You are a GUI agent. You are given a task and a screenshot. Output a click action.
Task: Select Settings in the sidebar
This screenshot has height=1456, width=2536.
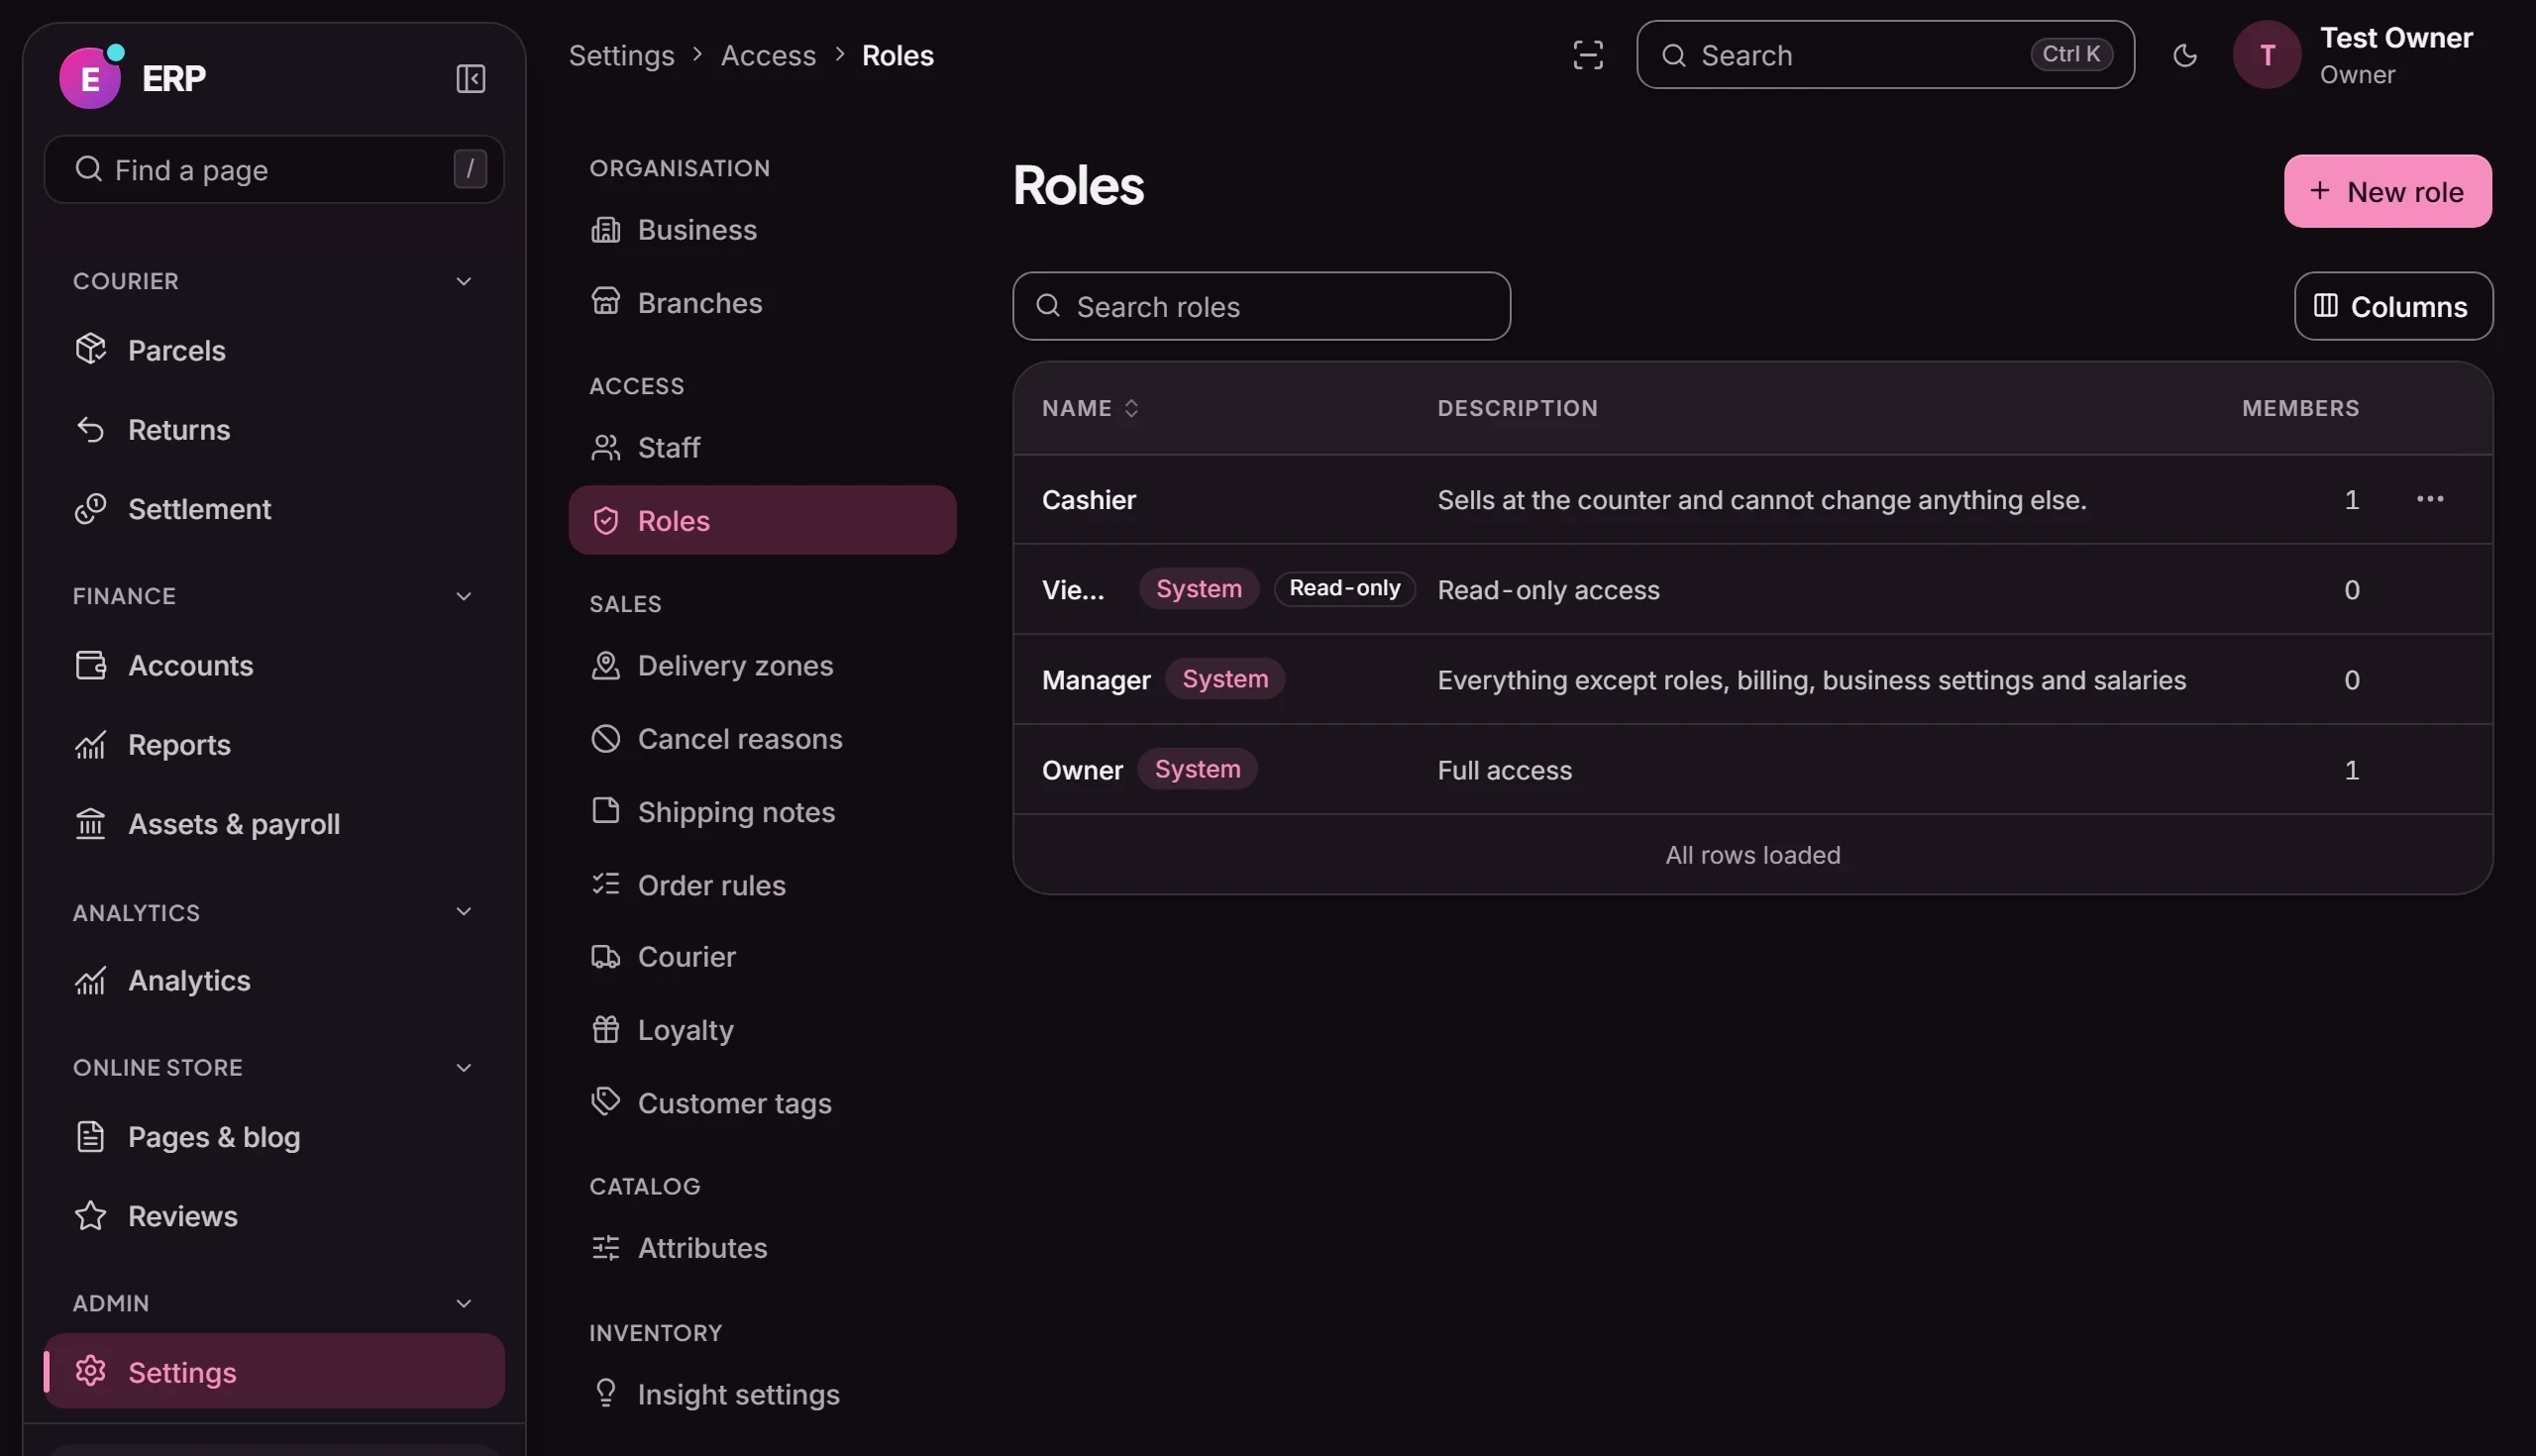[x=274, y=1372]
